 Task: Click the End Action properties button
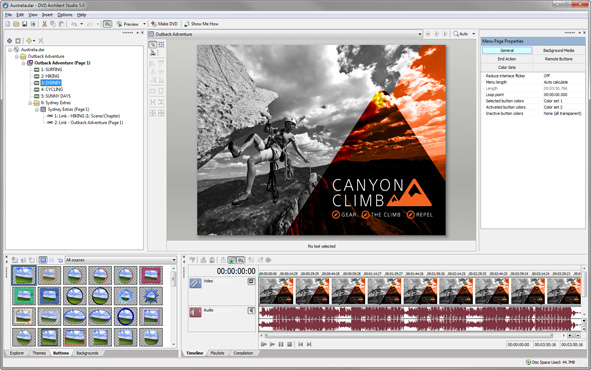507,59
